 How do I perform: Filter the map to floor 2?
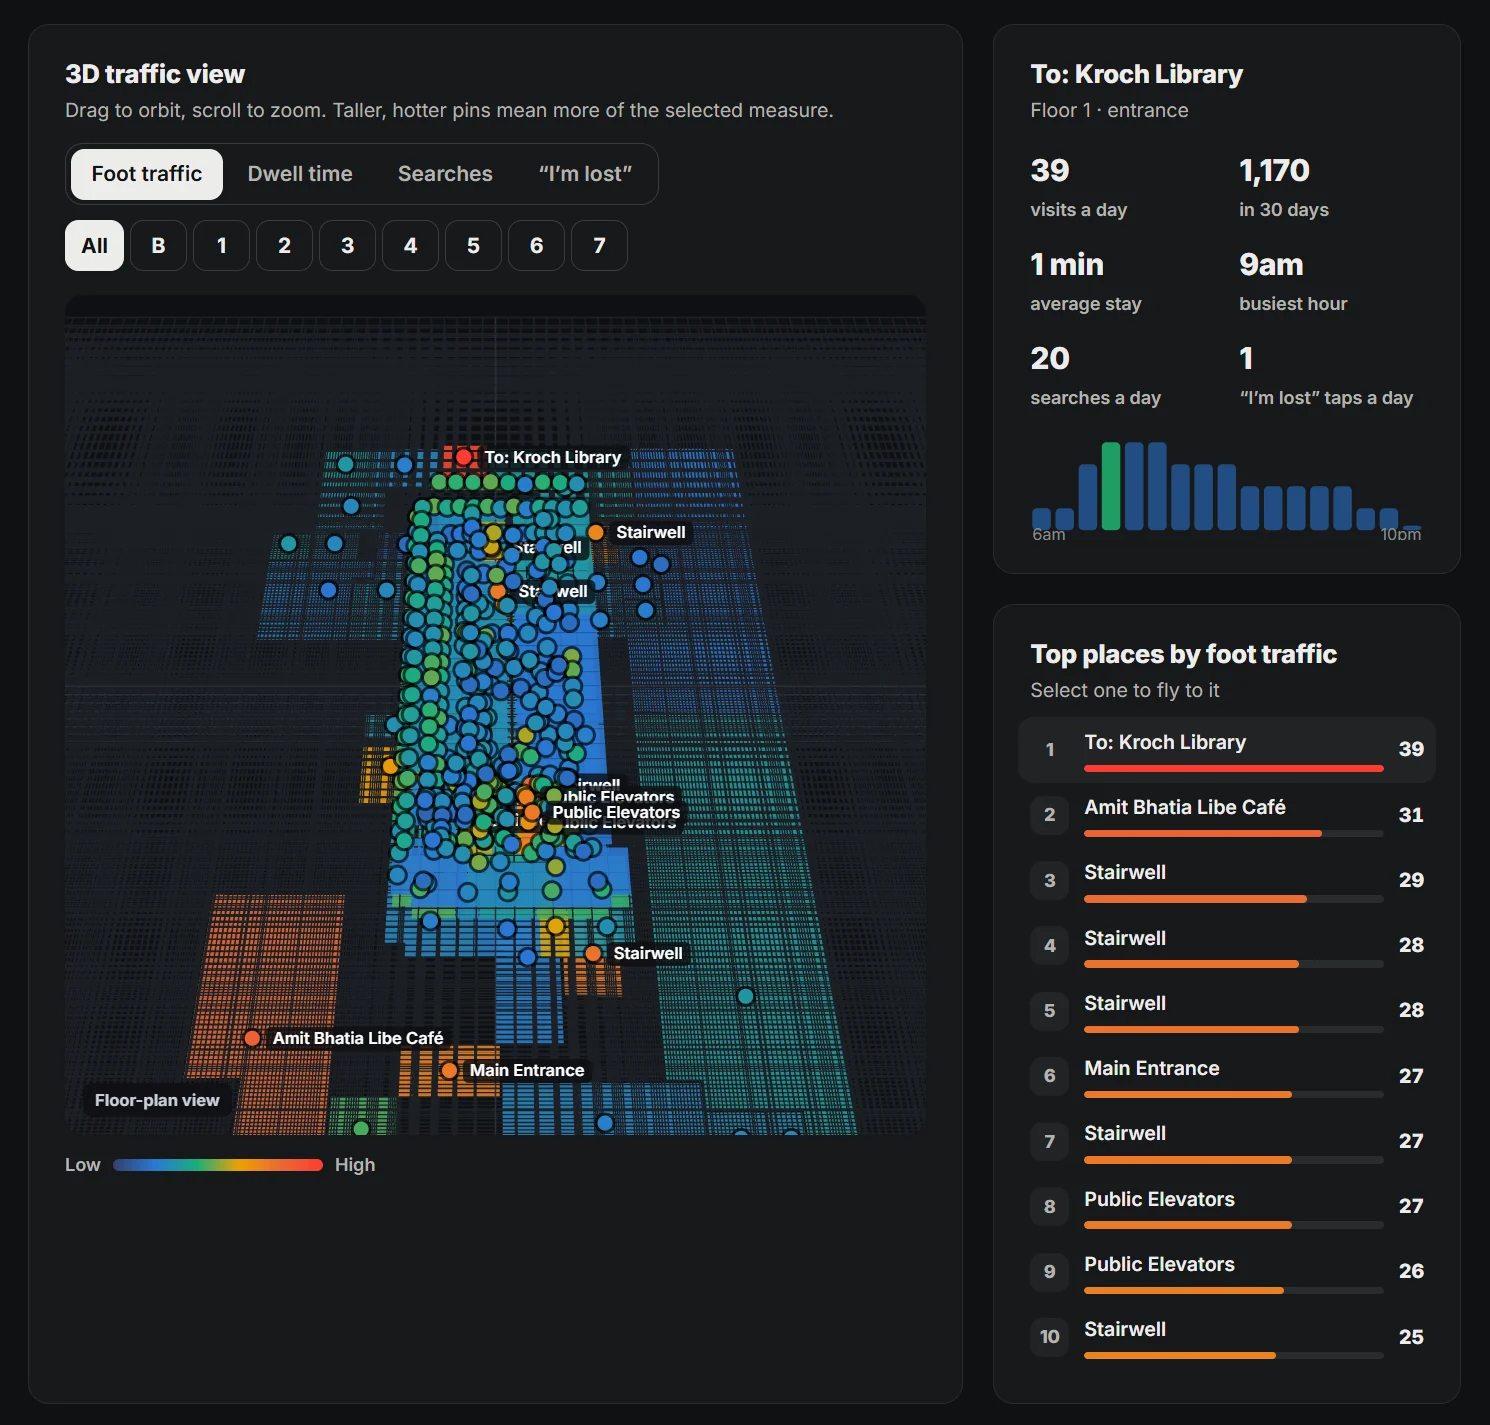[284, 246]
